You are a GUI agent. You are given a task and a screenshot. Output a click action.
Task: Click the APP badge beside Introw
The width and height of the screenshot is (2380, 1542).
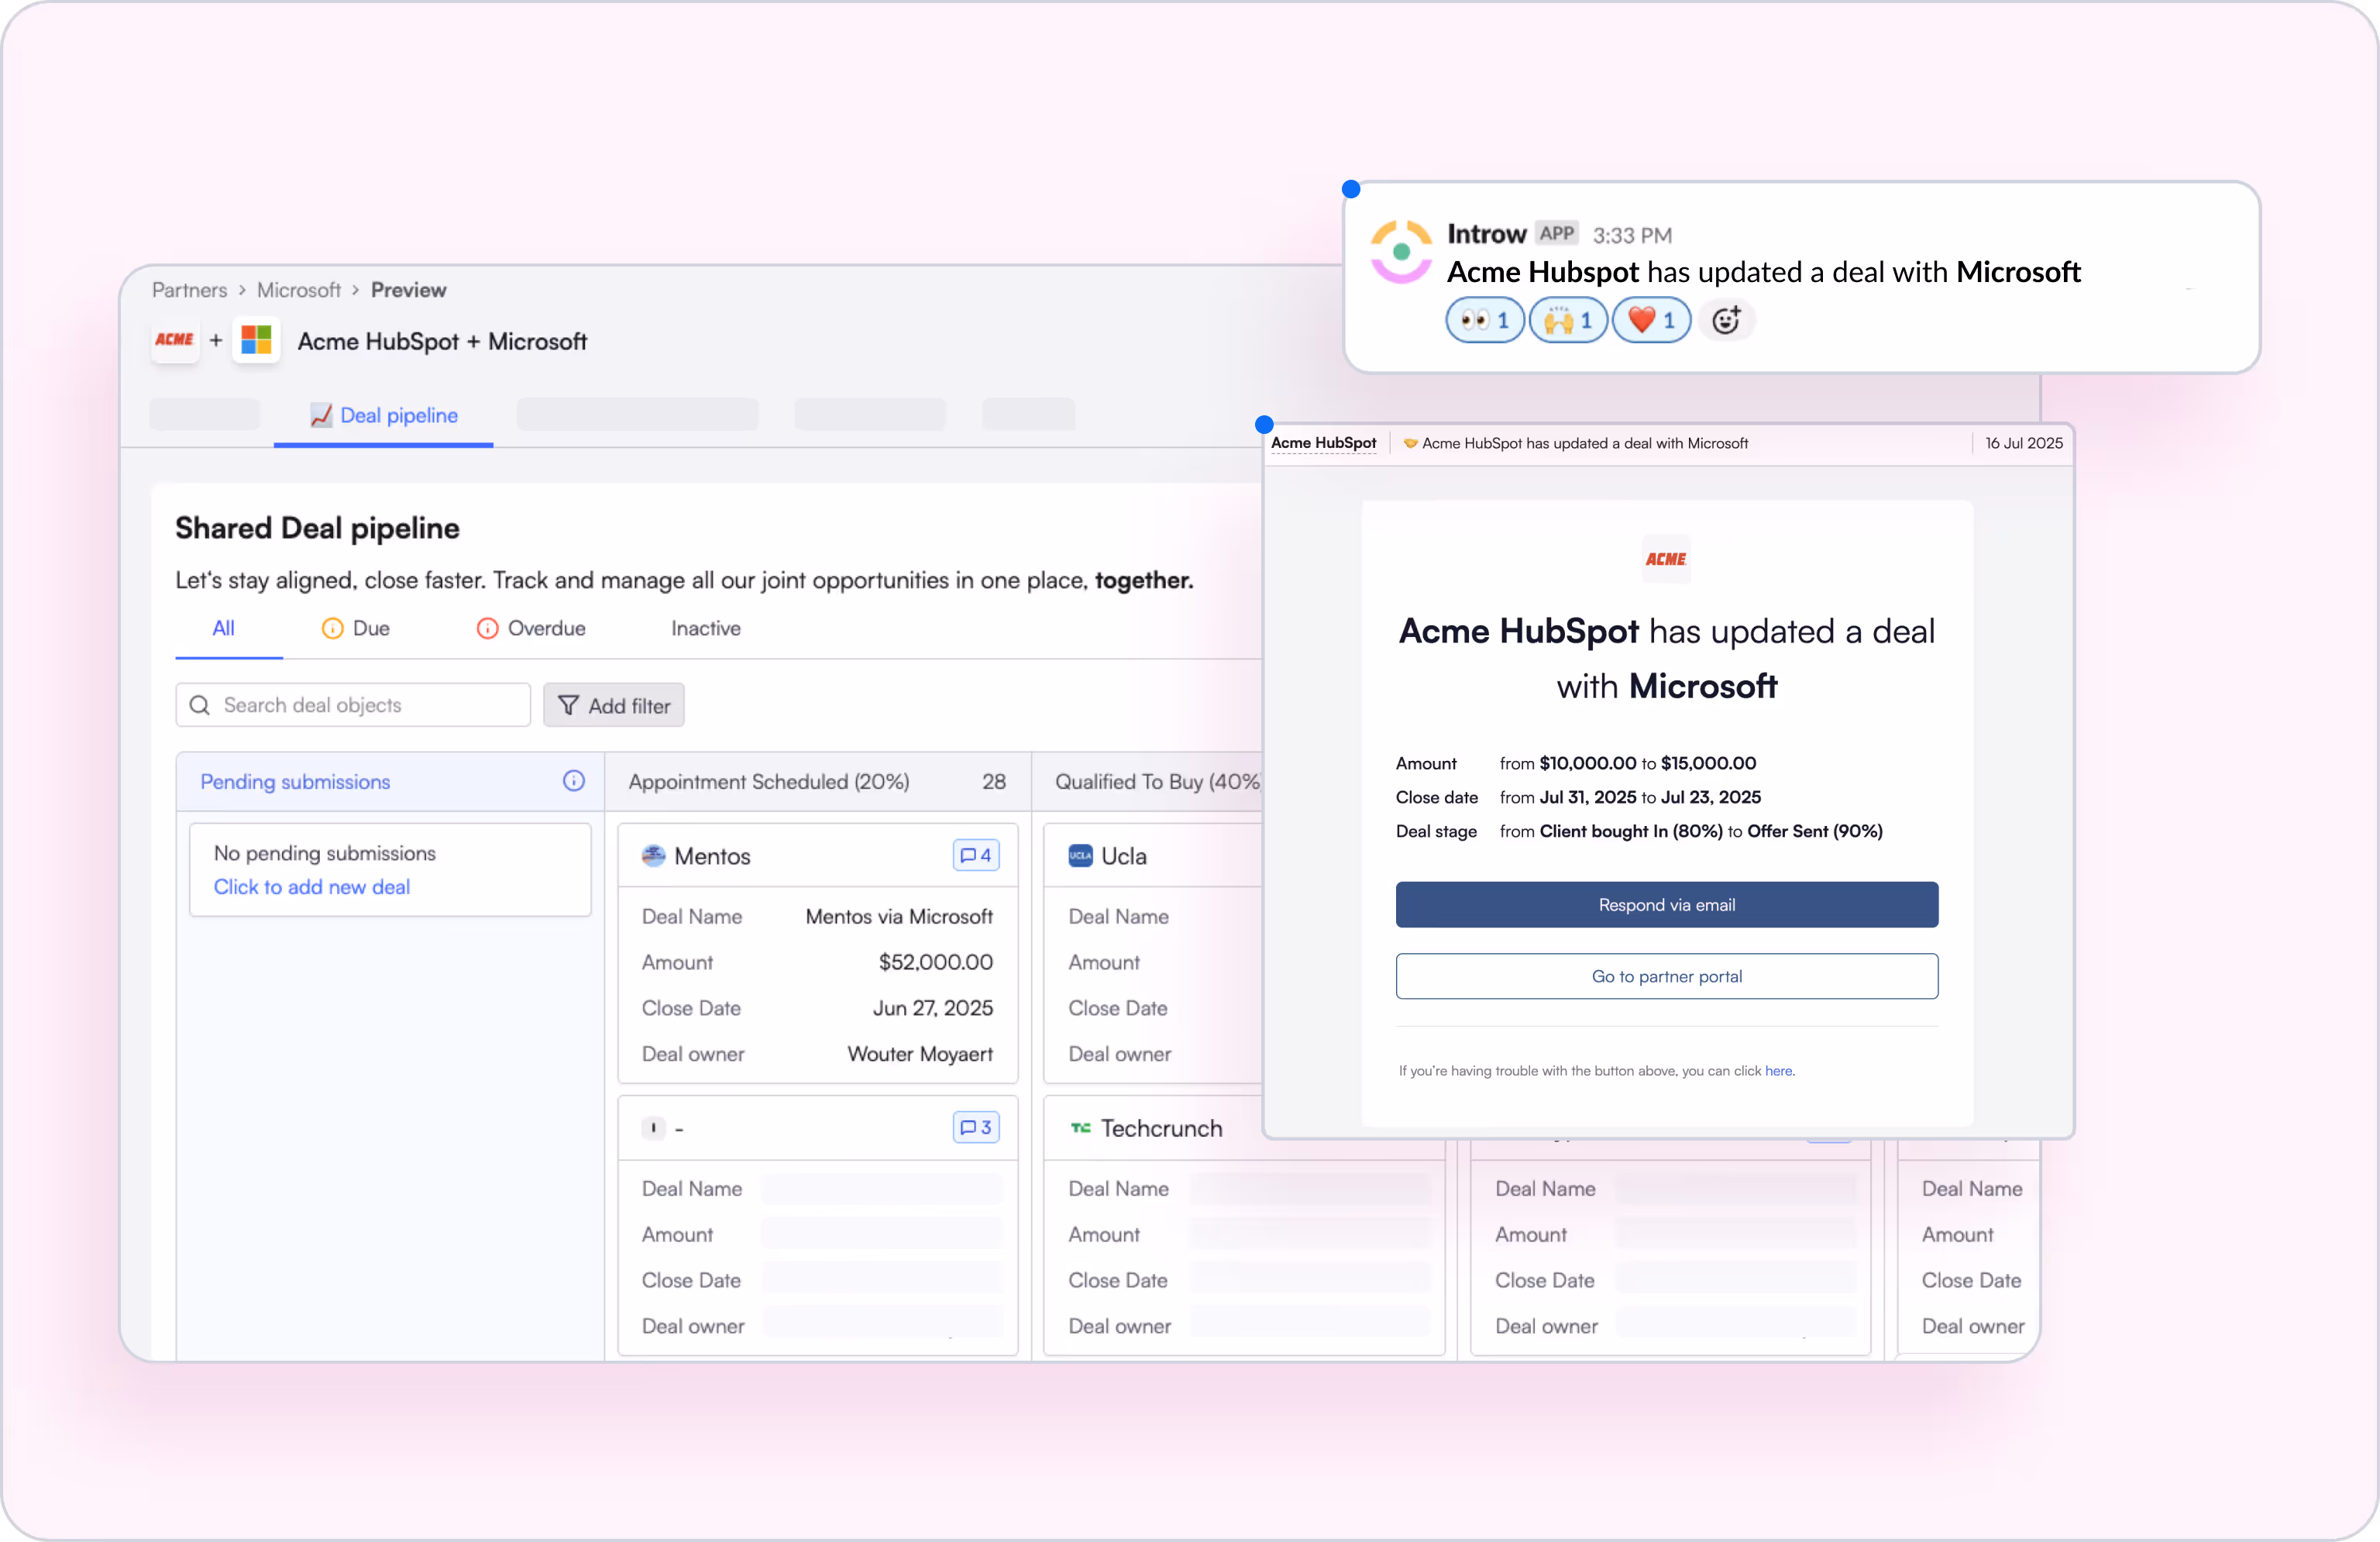coord(1557,233)
